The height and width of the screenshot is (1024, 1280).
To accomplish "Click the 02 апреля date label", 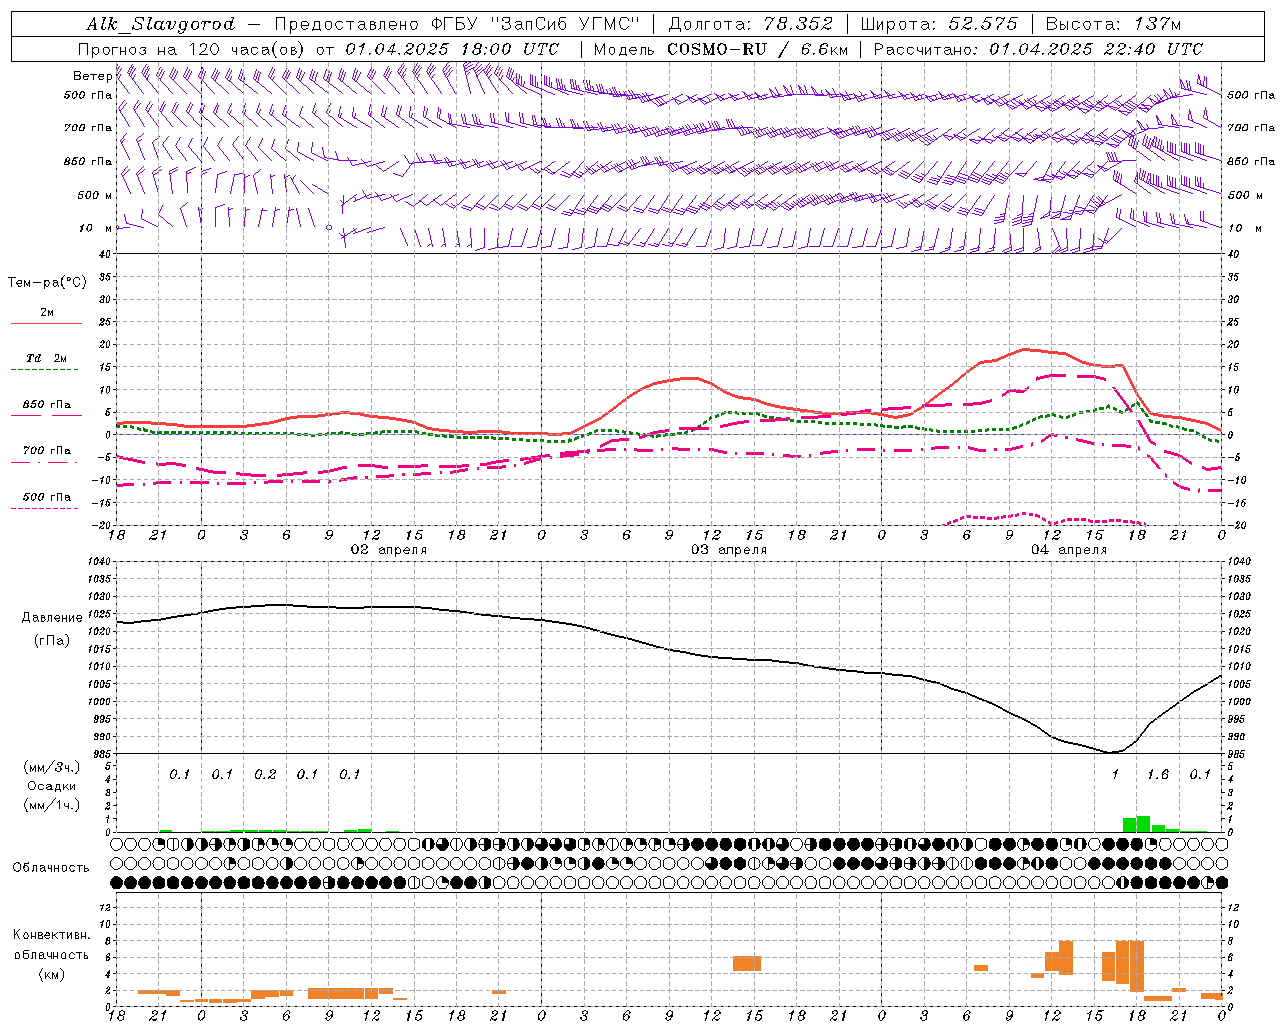I will (x=388, y=550).
